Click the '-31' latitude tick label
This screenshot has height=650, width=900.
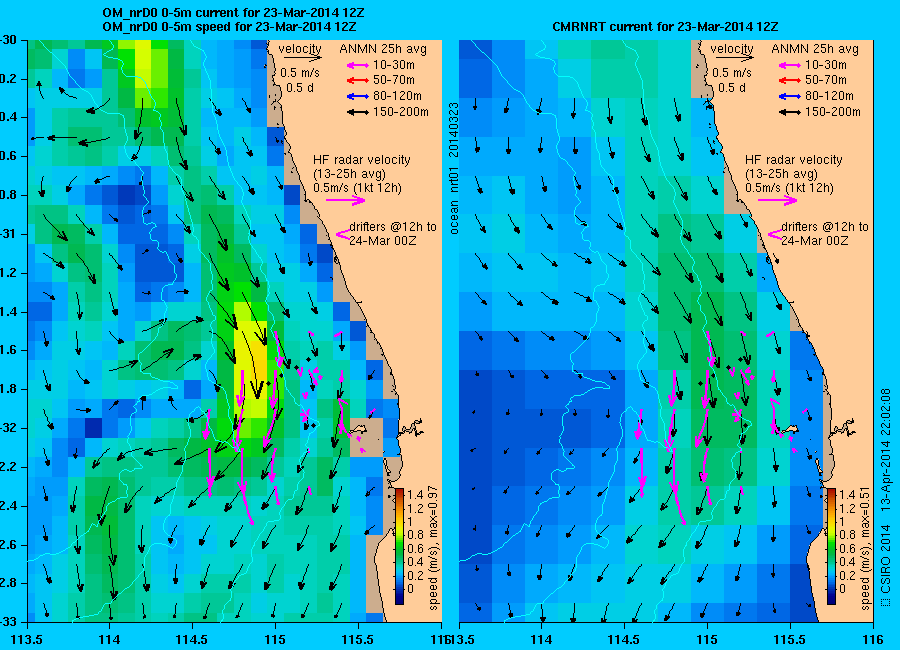tap(8, 234)
